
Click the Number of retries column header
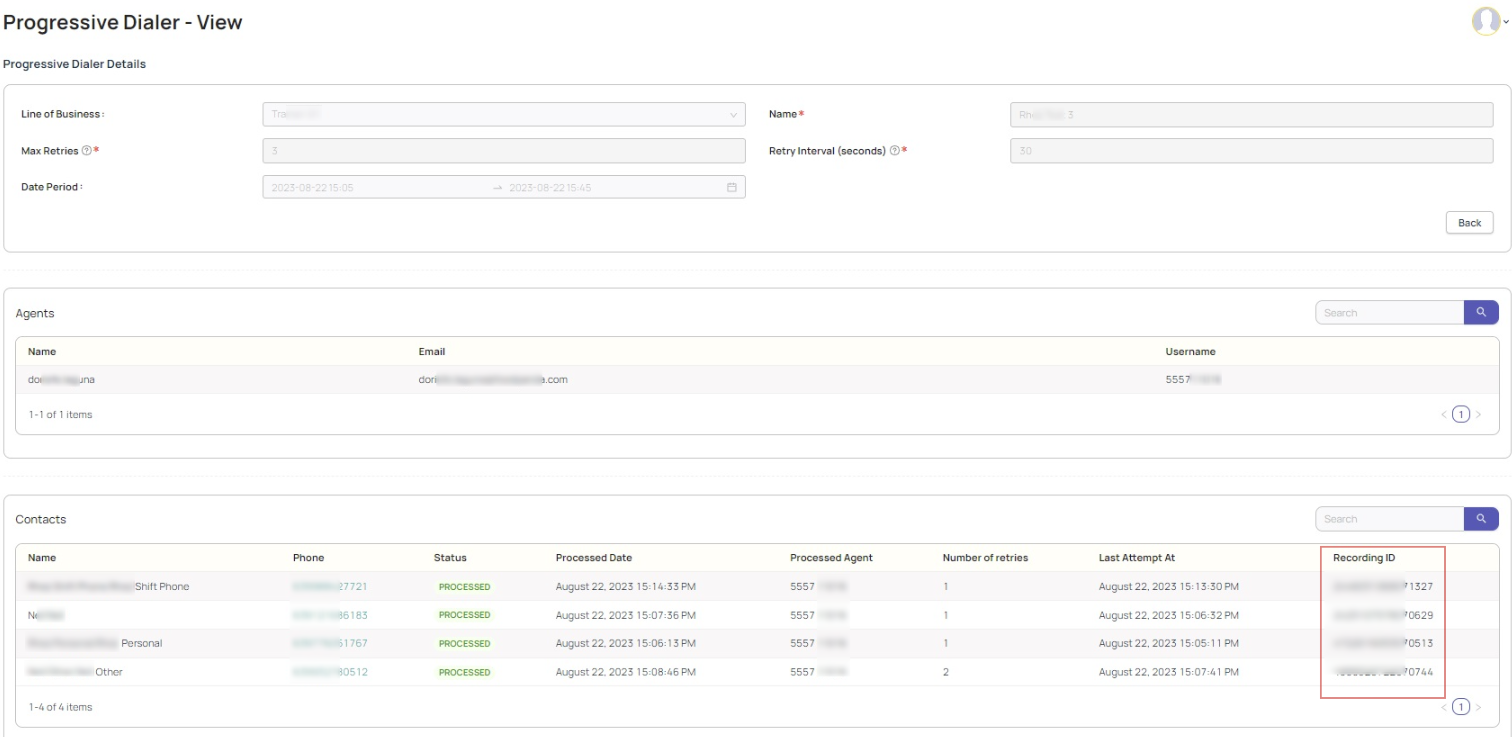985,558
